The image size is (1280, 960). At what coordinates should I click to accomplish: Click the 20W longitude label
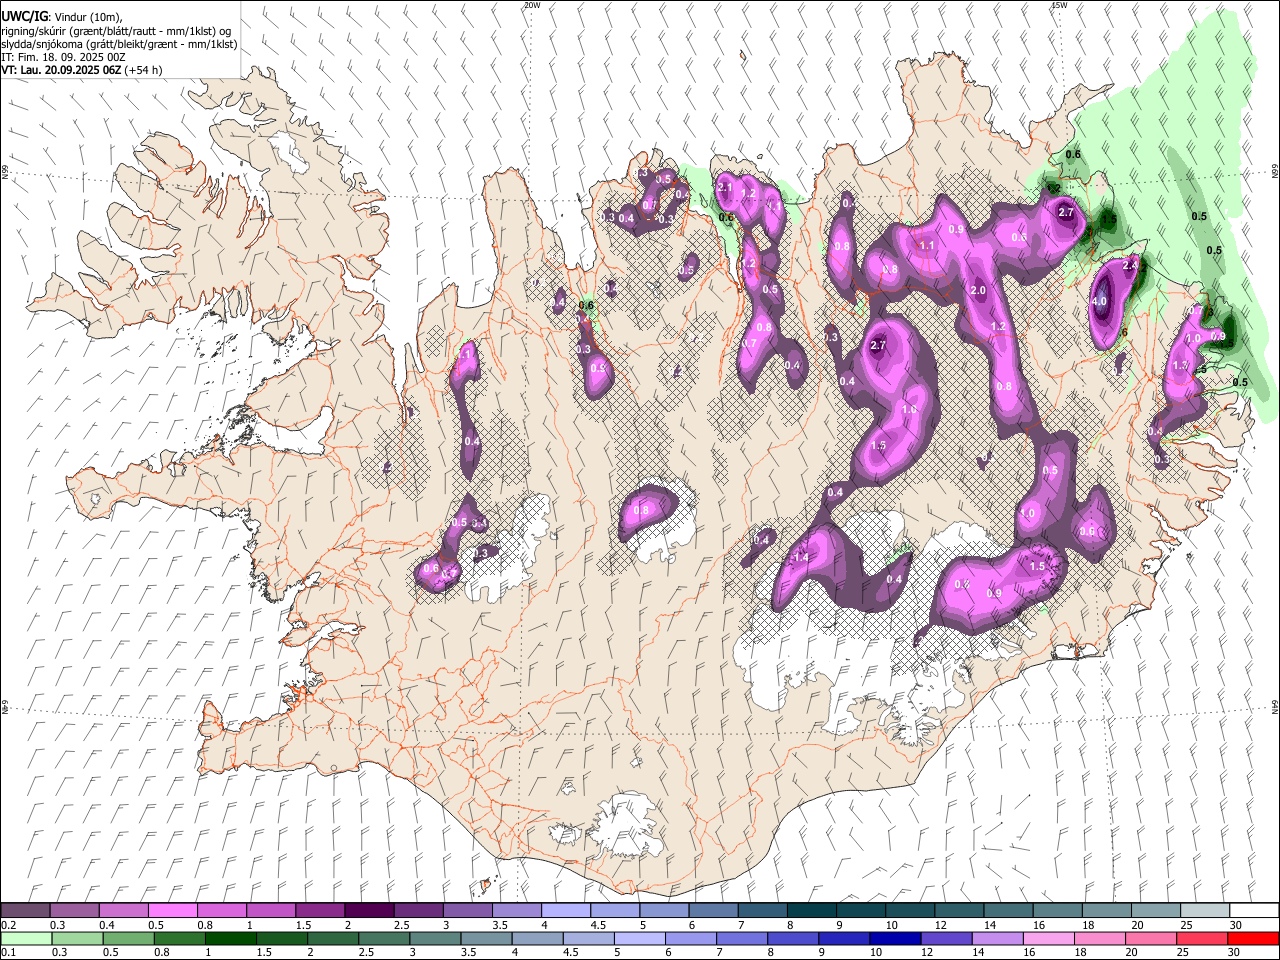(532, 5)
